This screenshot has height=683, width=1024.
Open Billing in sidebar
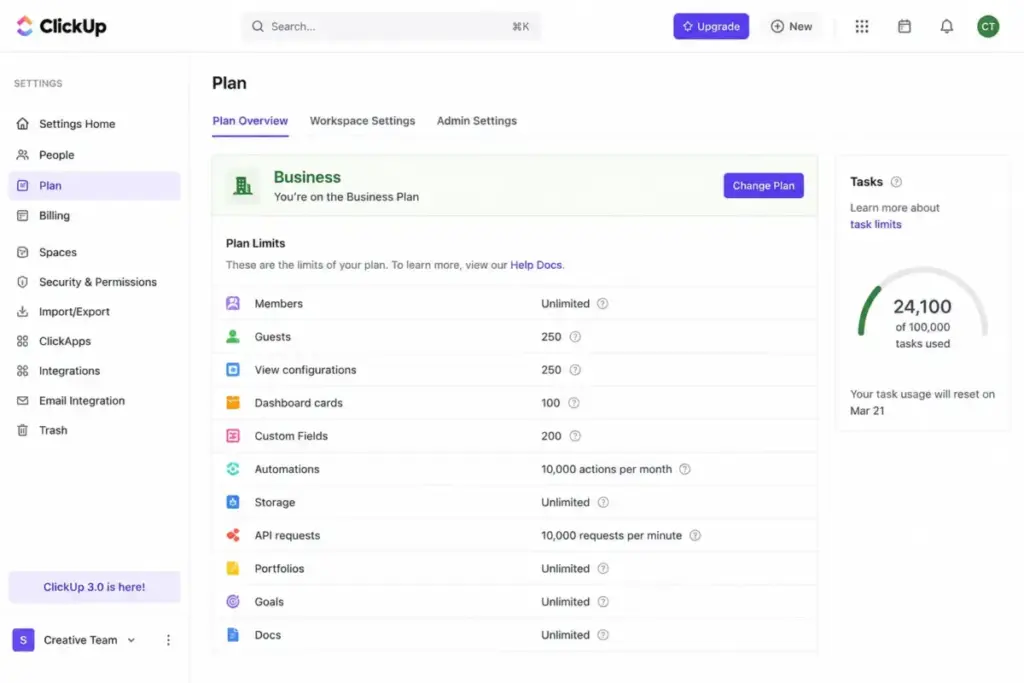94,215
